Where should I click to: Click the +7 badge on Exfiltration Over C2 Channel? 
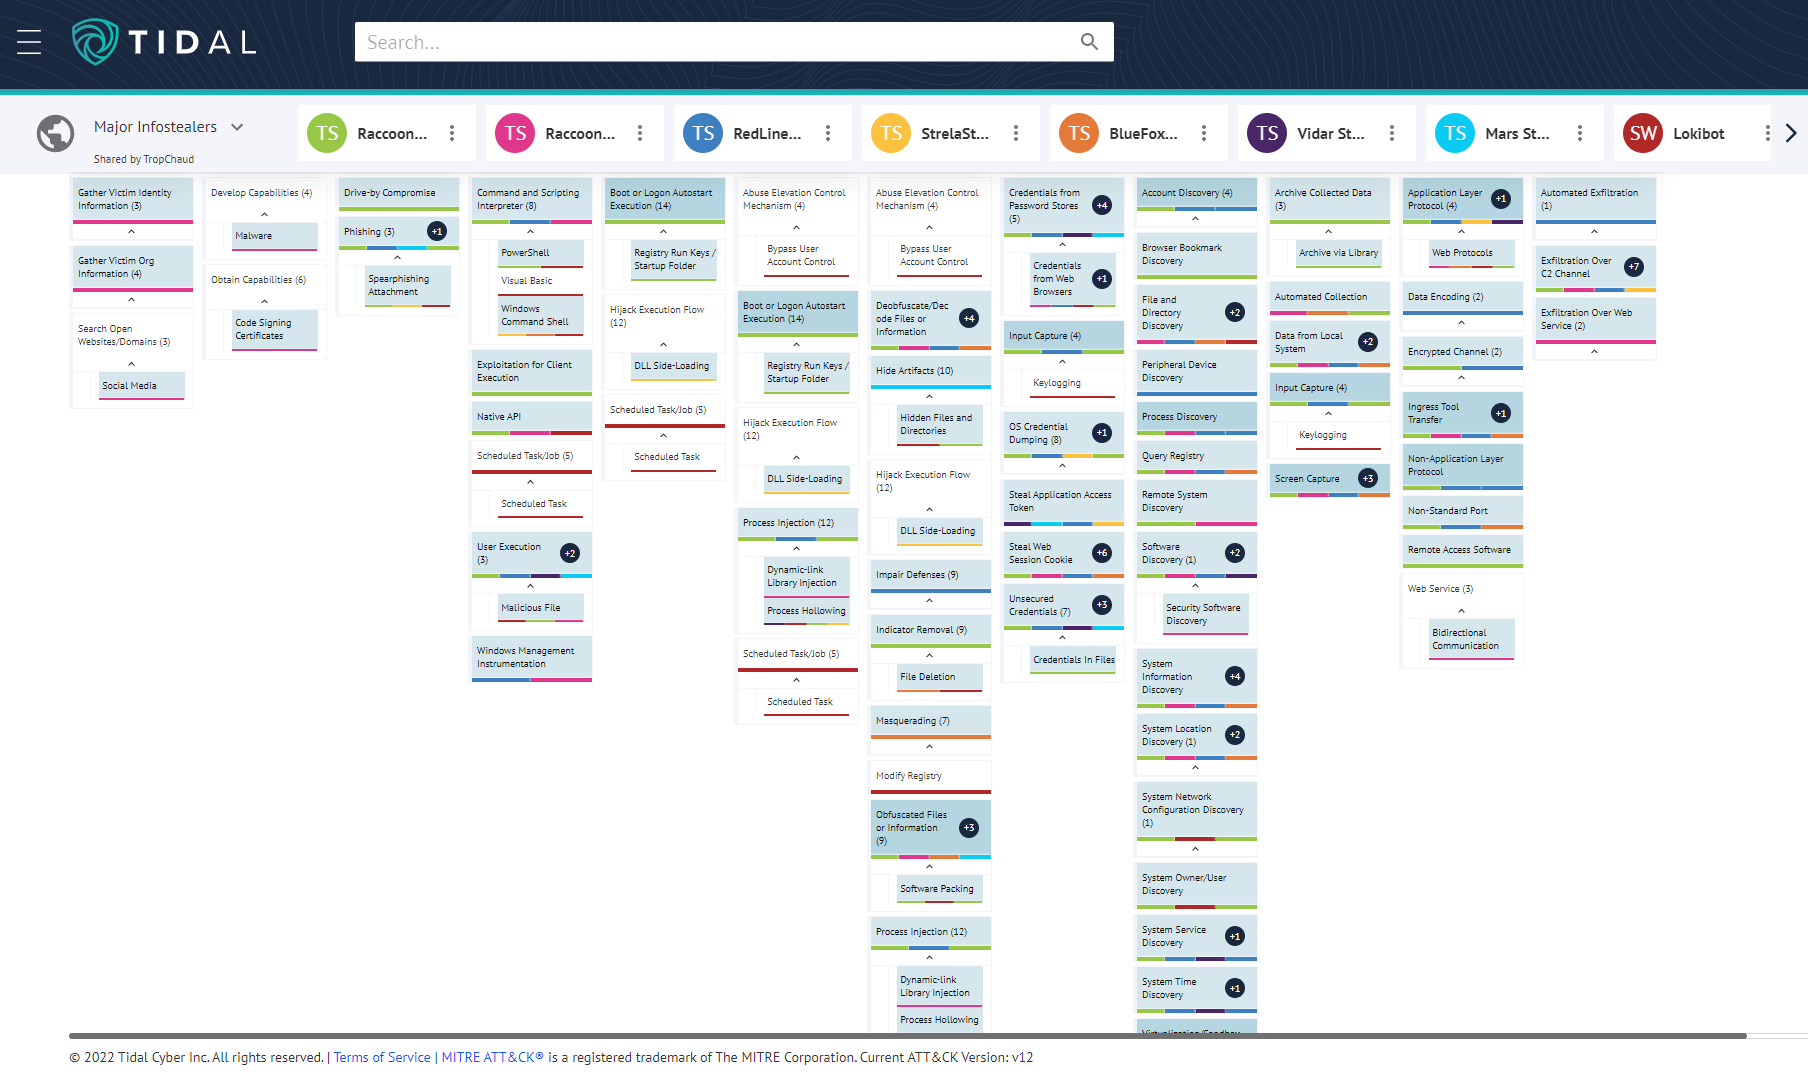1634,267
